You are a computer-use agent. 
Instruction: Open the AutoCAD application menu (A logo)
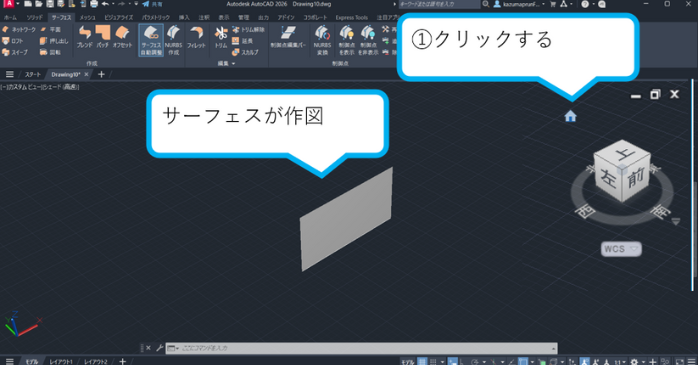click(x=8, y=4)
